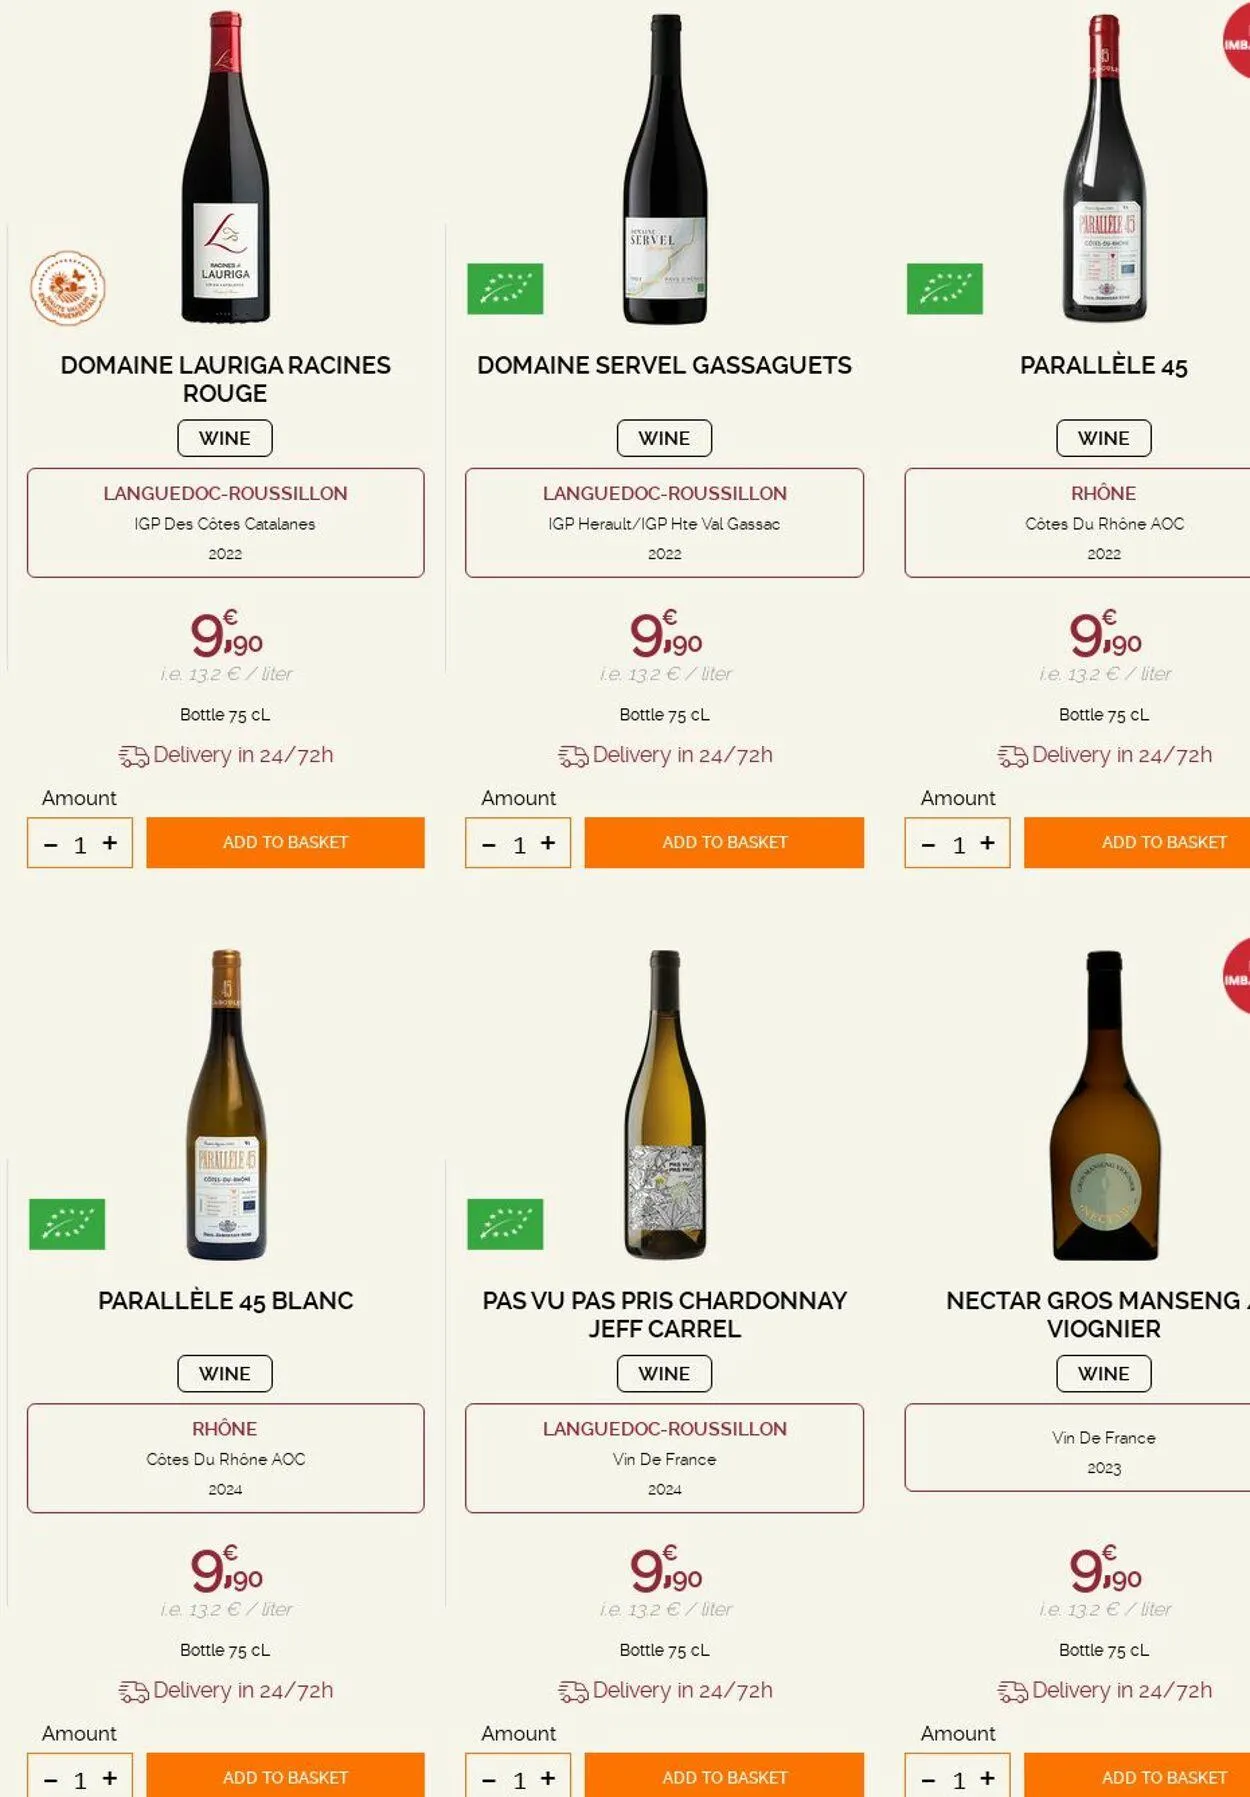Click the Pas Vu Pas Pris bottle image

[665, 1104]
